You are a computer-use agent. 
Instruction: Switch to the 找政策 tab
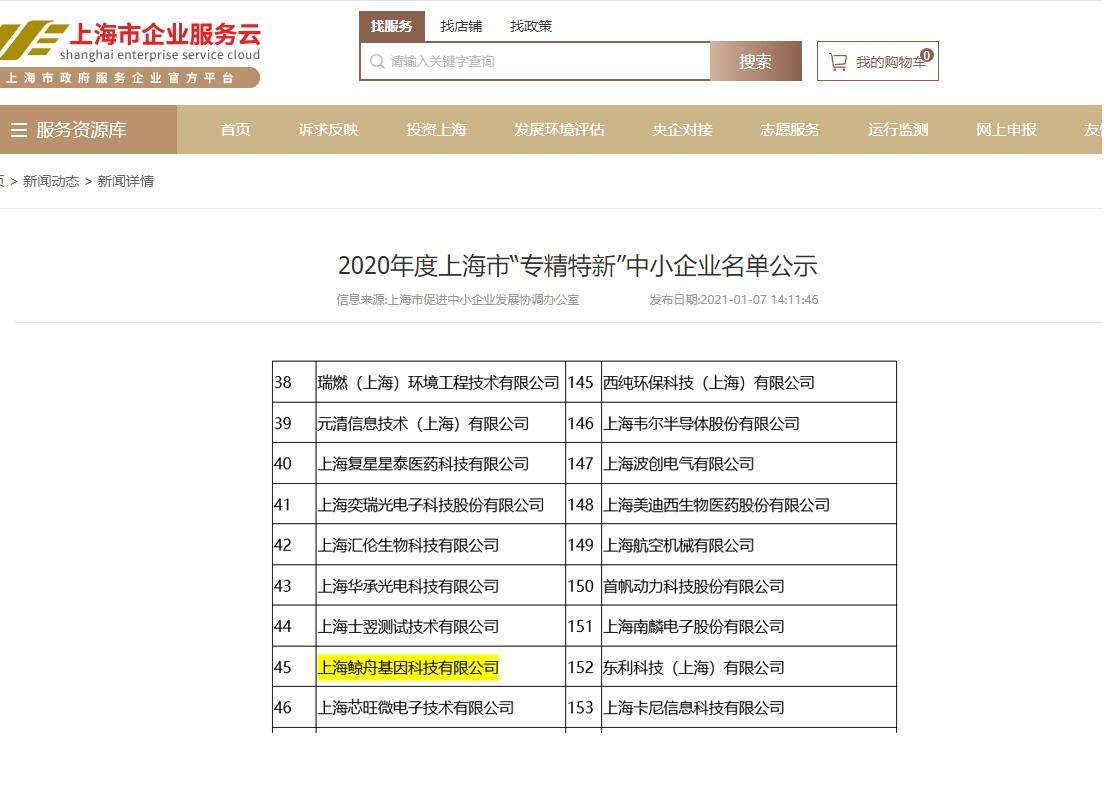tap(530, 26)
